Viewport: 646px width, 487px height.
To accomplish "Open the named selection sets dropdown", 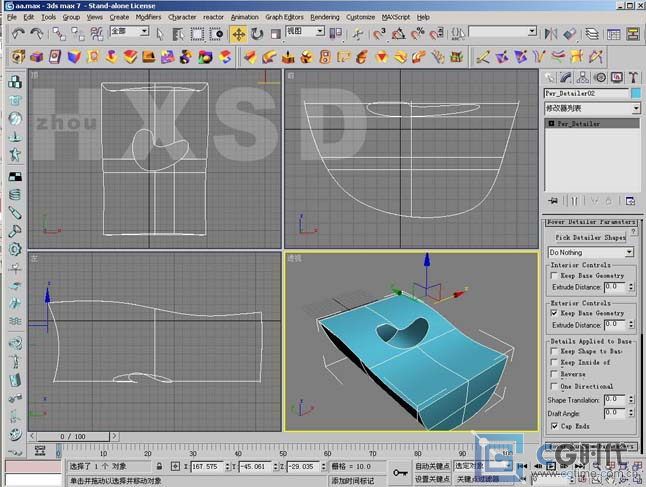I will pos(503,31).
